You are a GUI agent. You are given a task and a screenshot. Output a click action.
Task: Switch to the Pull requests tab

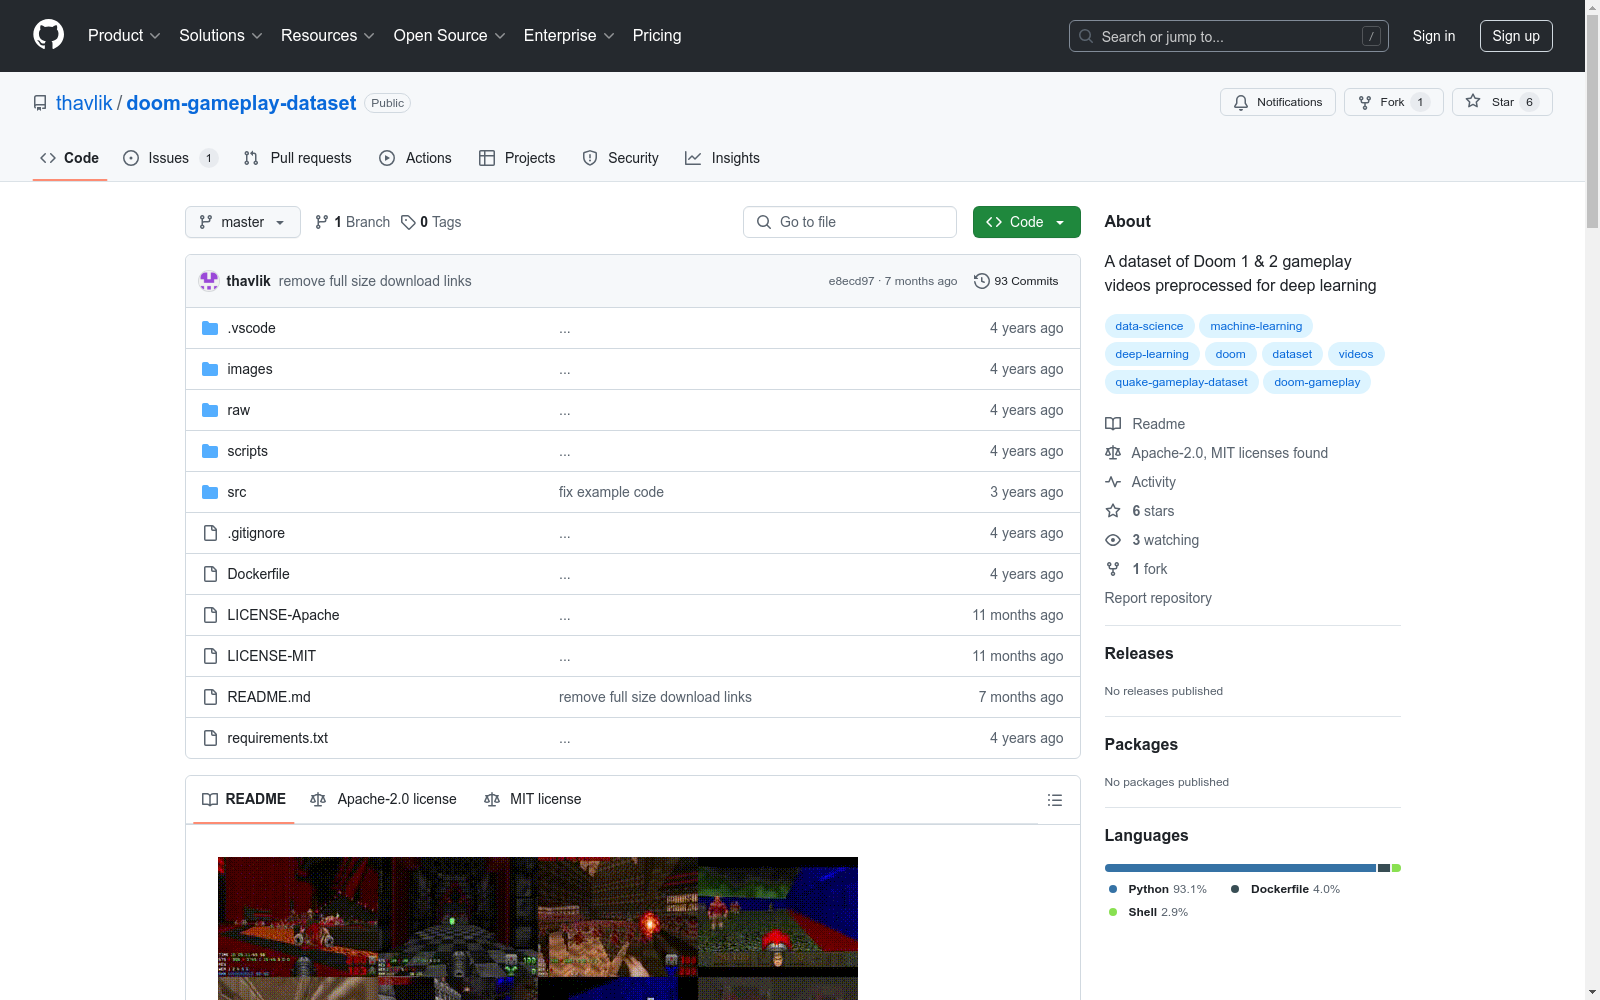click(x=298, y=158)
